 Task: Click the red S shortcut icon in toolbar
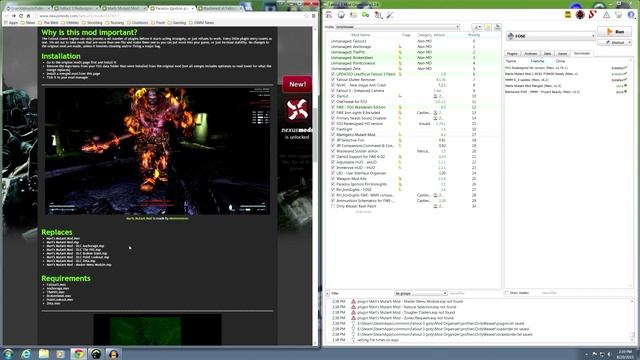point(593,15)
